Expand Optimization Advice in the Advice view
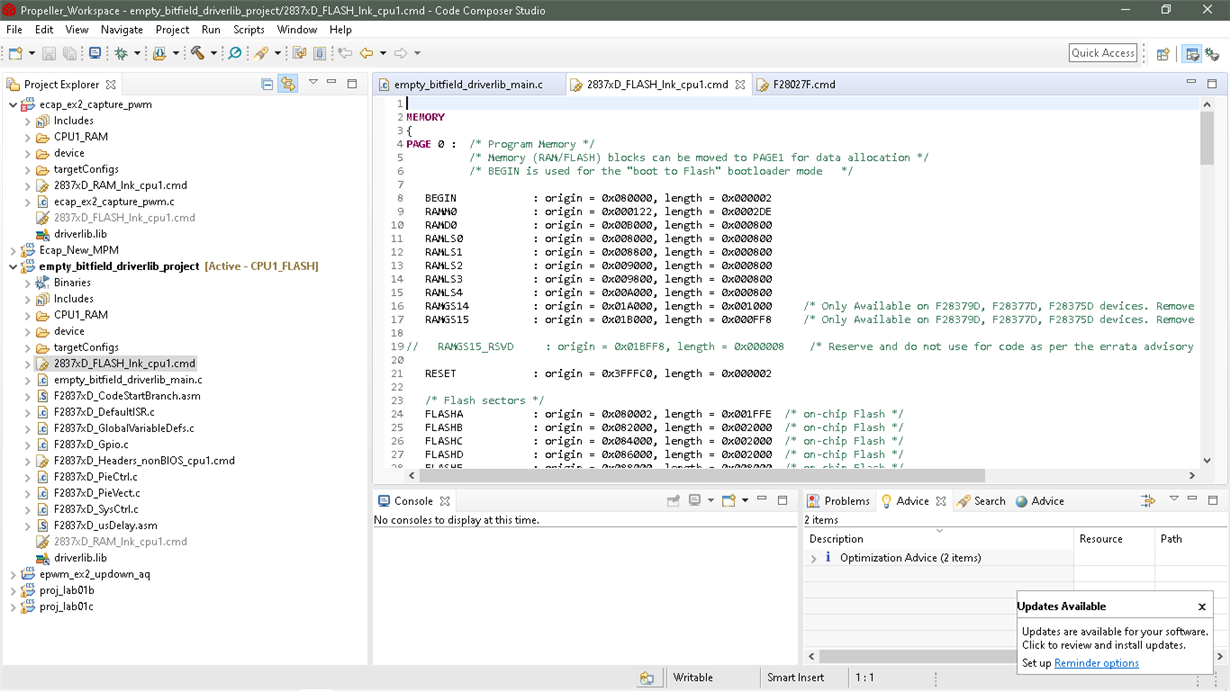The image size is (1230, 691). coord(812,557)
